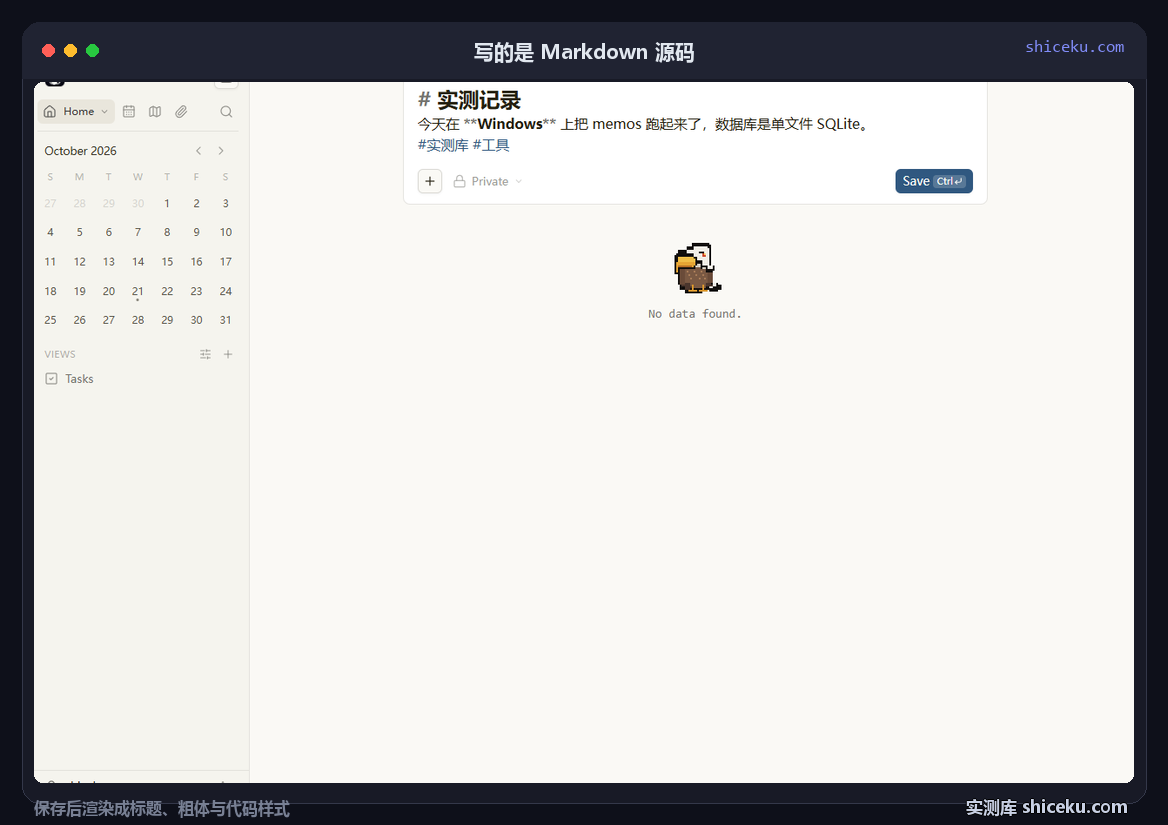
Task: Open search with the magnifier icon
Action: tap(226, 112)
